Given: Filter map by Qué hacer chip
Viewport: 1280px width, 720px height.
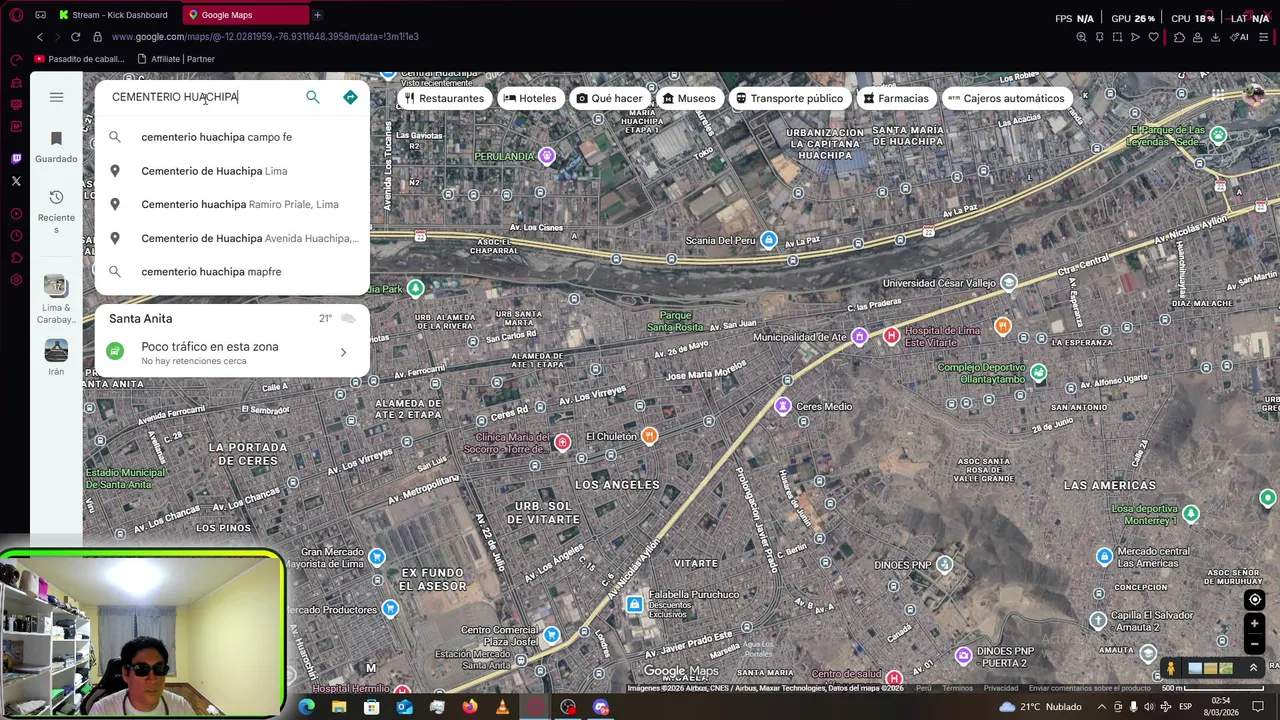Looking at the screenshot, I should pos(610,98).
